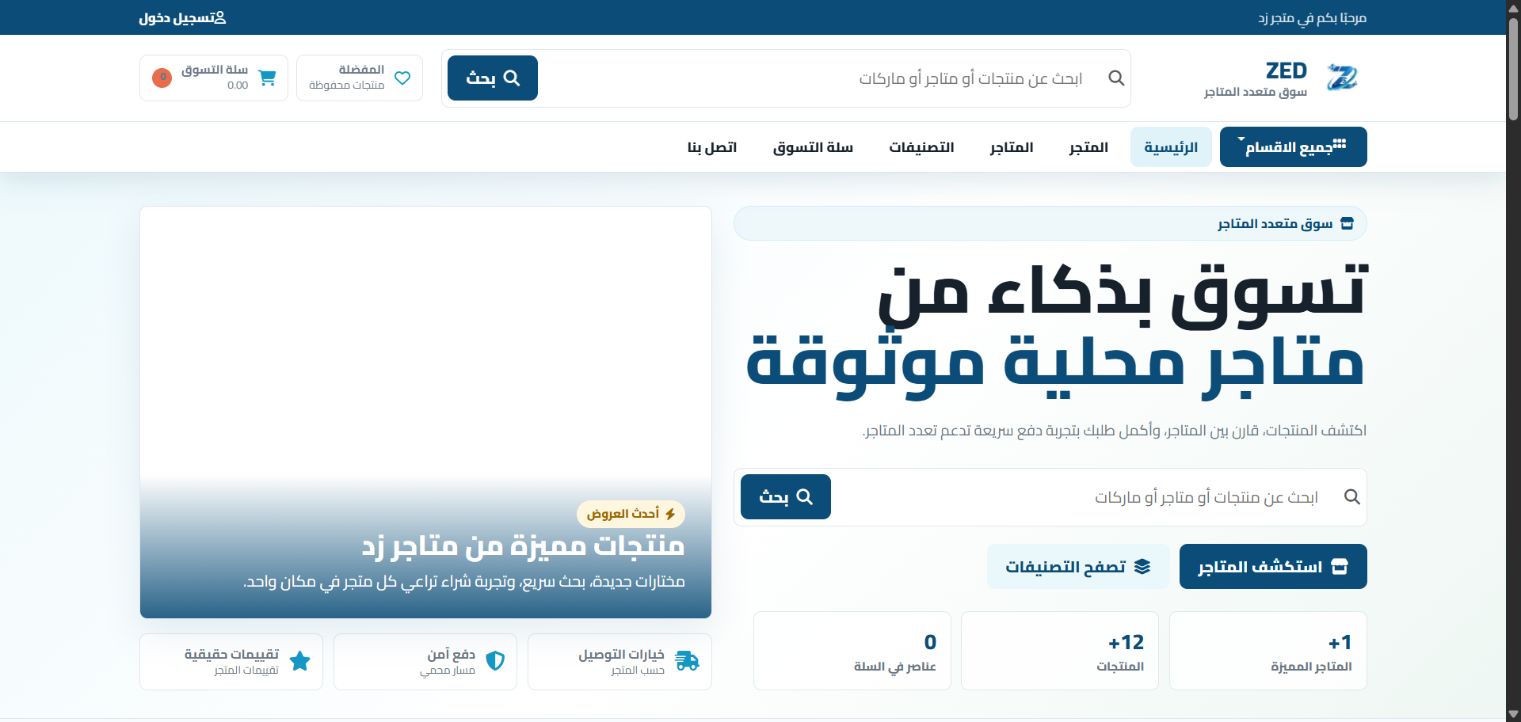Open the سلة التسوق box in header
Screen dimensions: 1521x722
click(x=213, y=78)
